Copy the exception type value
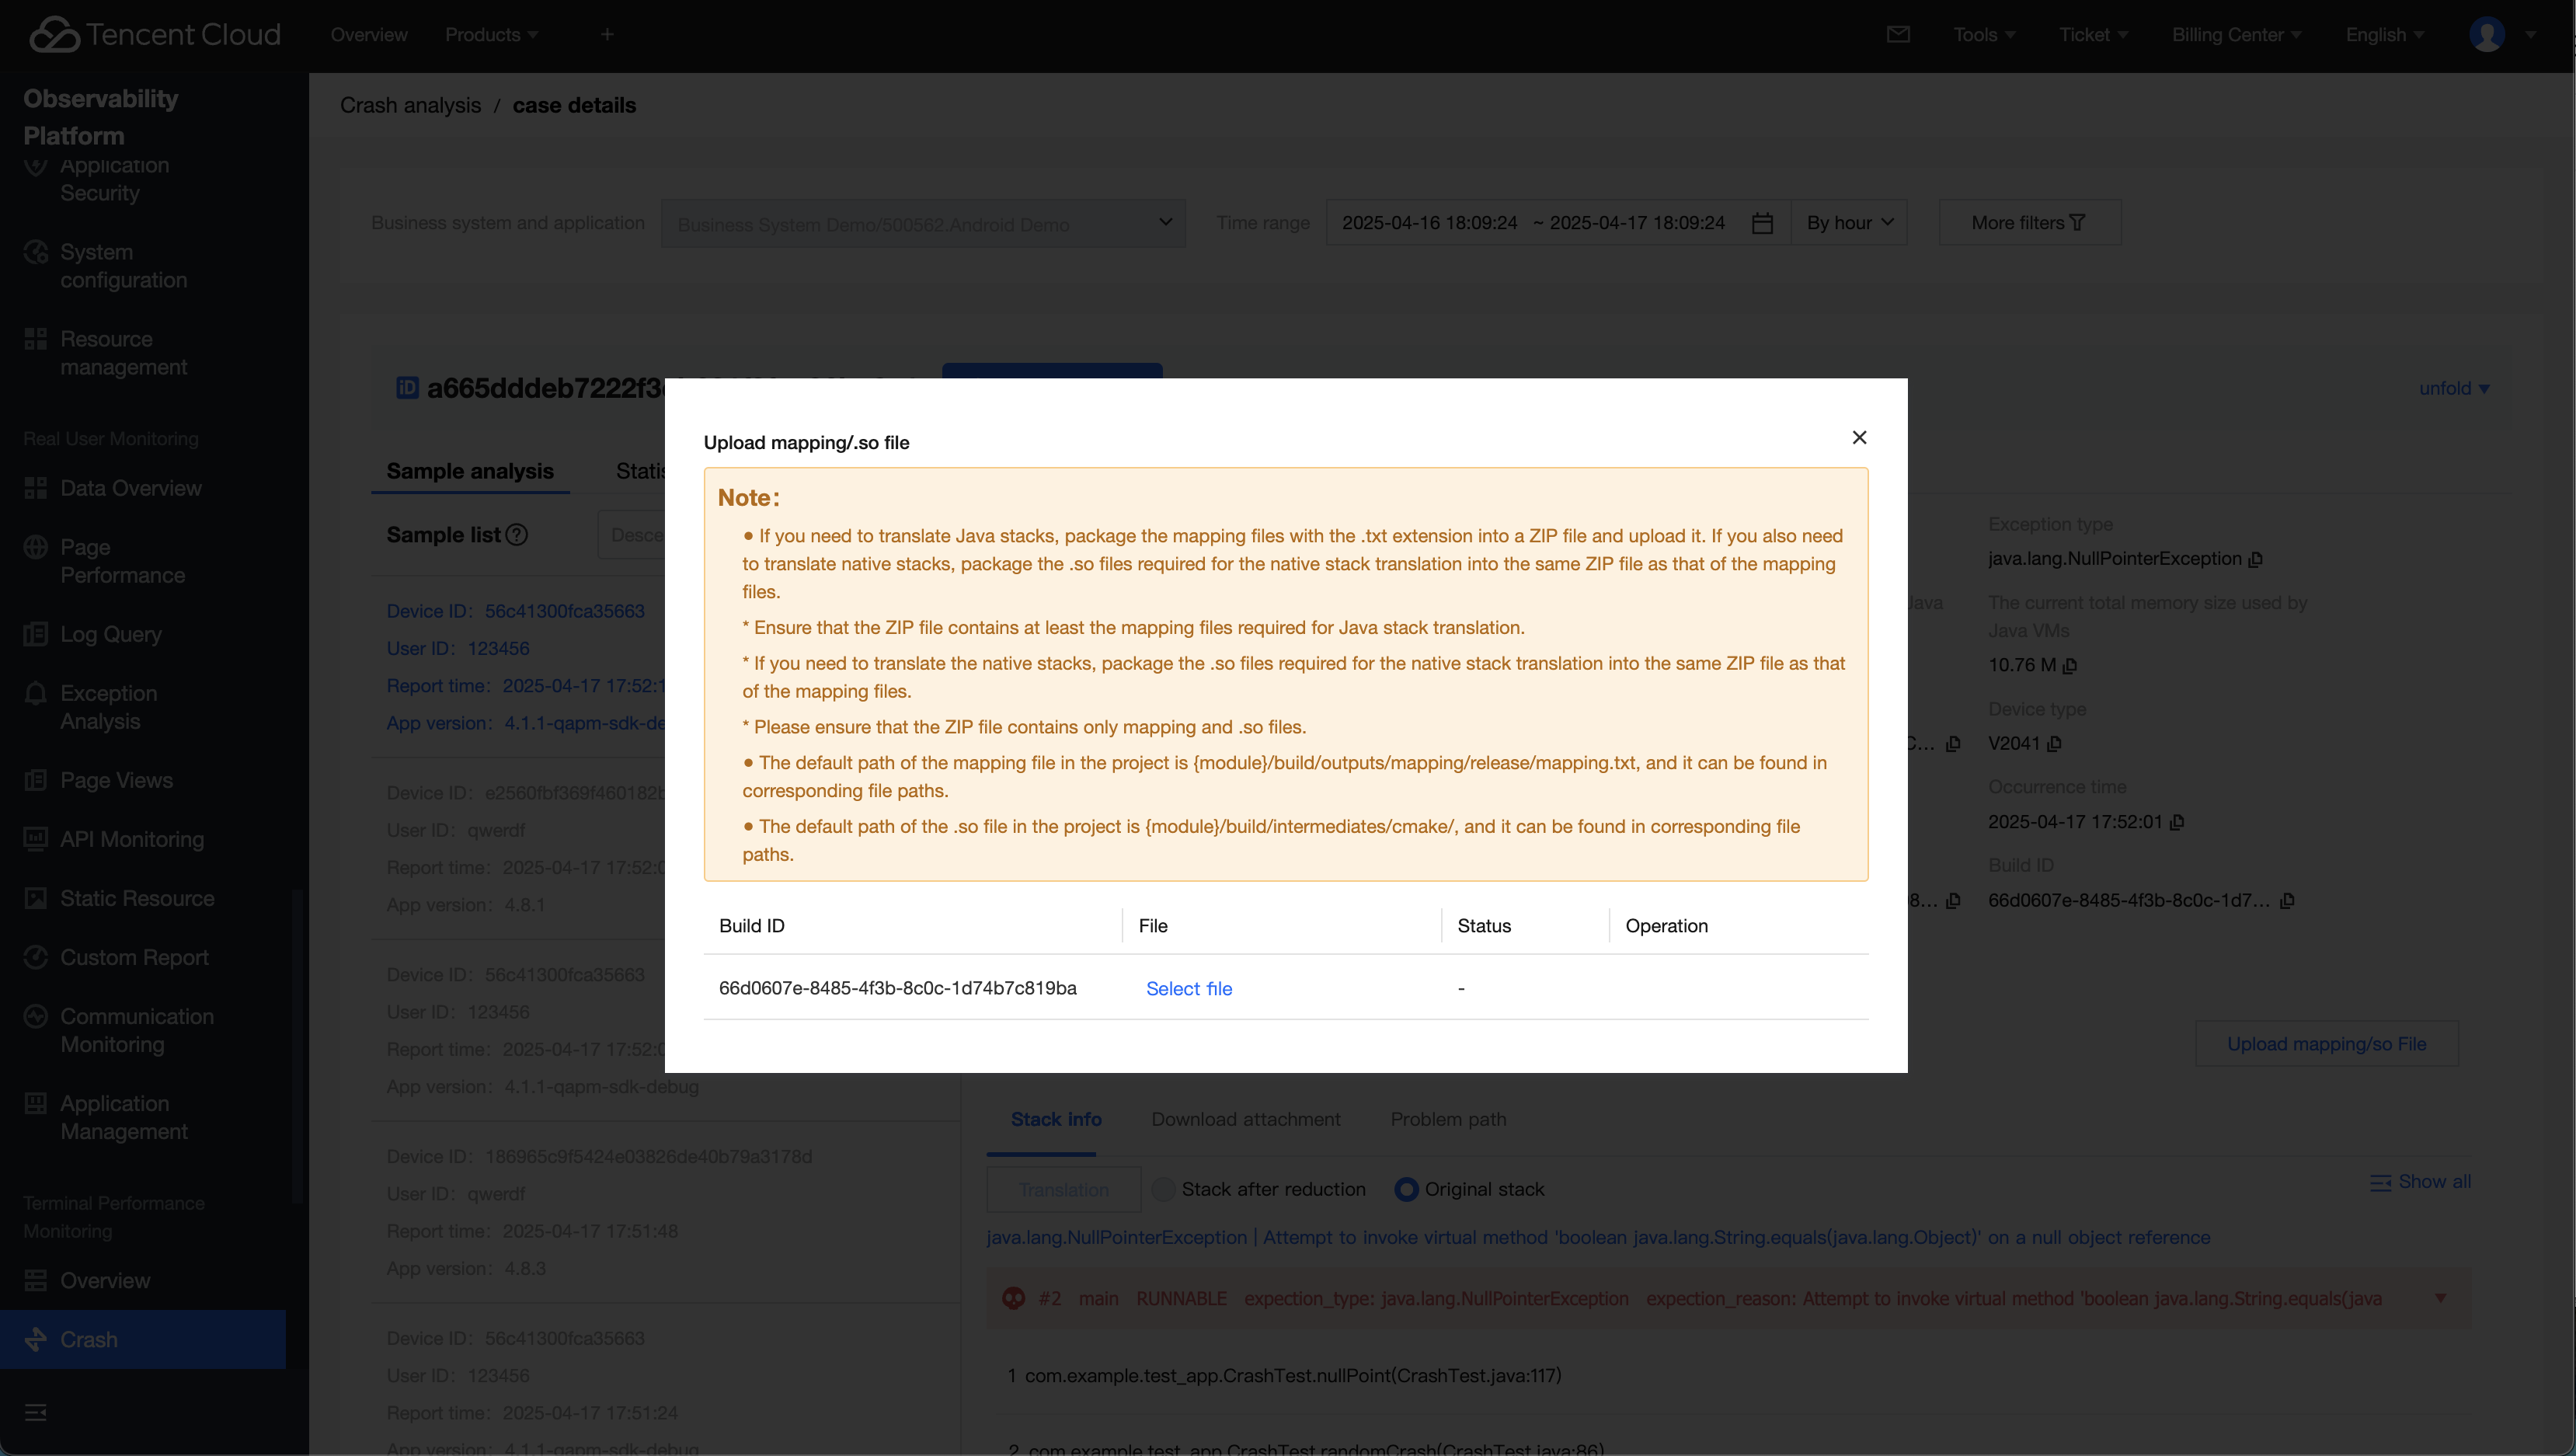This screenshot has width=2576, height=1456. (x=2255, y=560)
